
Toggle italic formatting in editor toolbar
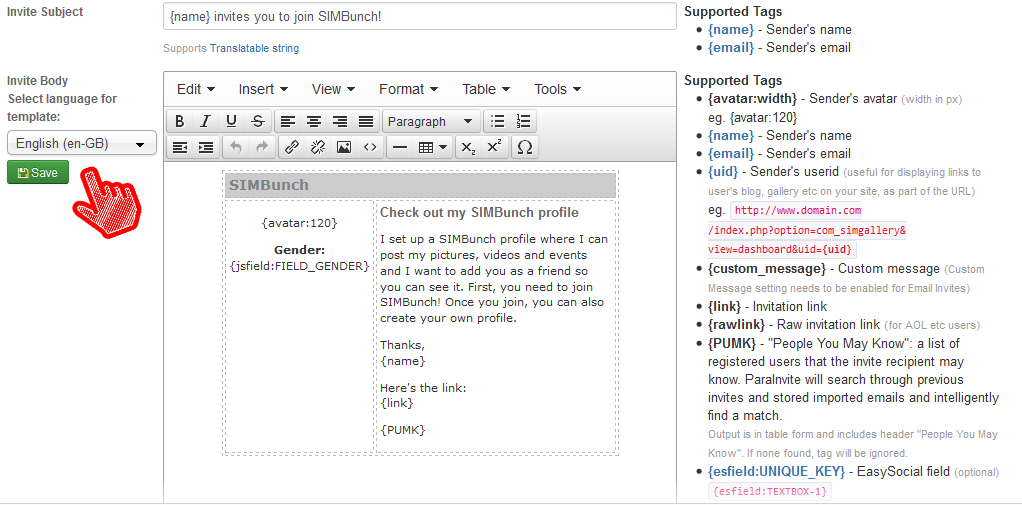(206, 121)
